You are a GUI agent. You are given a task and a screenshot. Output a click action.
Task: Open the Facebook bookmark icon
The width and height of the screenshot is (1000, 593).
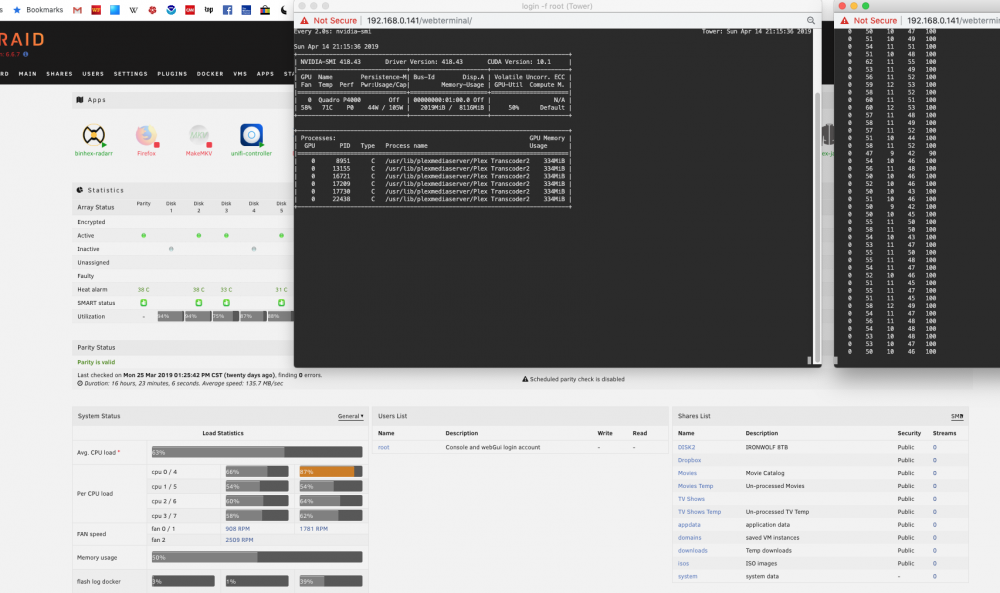click(x=227, y=10)
